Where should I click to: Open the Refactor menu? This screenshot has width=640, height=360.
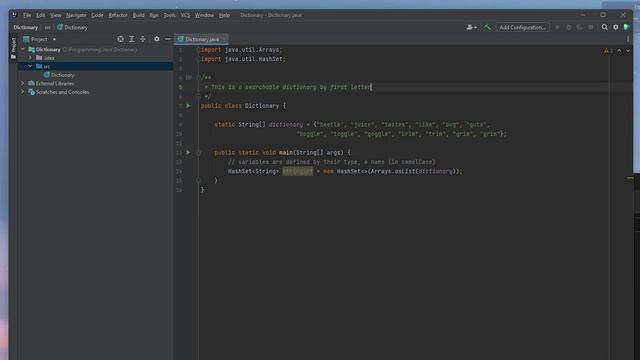118,15
